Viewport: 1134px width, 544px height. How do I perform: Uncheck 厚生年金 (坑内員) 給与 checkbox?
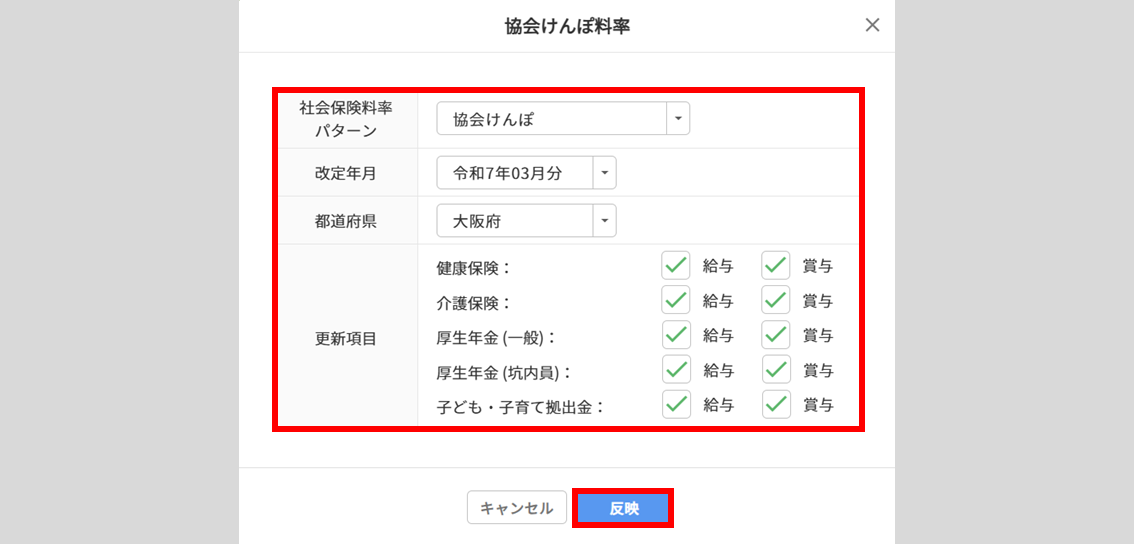pos(676,369)
